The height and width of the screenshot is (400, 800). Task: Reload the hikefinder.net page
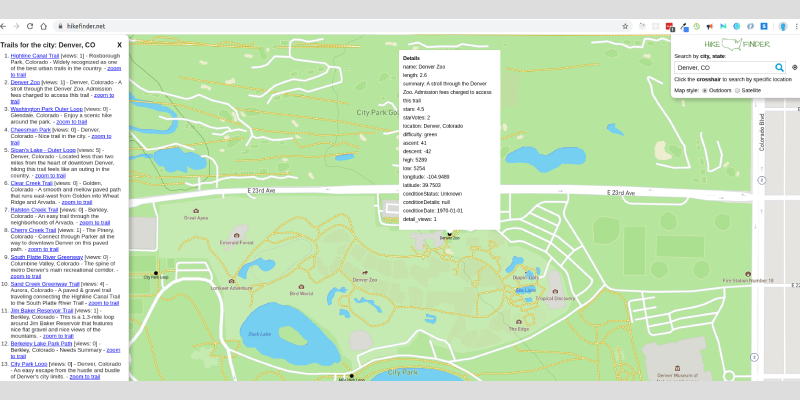pos(30,26)
